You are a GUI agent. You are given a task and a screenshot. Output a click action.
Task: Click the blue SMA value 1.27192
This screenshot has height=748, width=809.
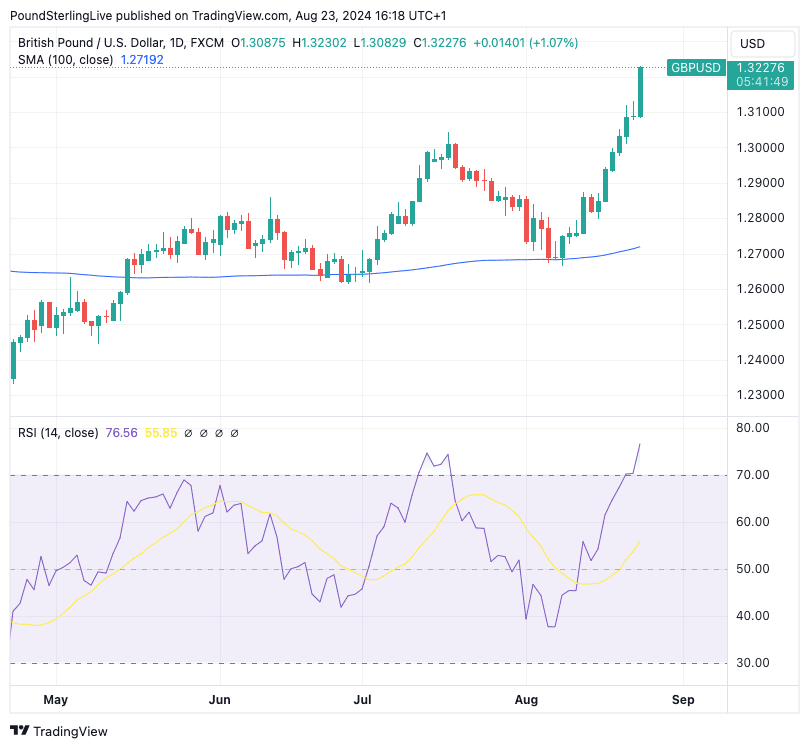(x=142, y=60)
